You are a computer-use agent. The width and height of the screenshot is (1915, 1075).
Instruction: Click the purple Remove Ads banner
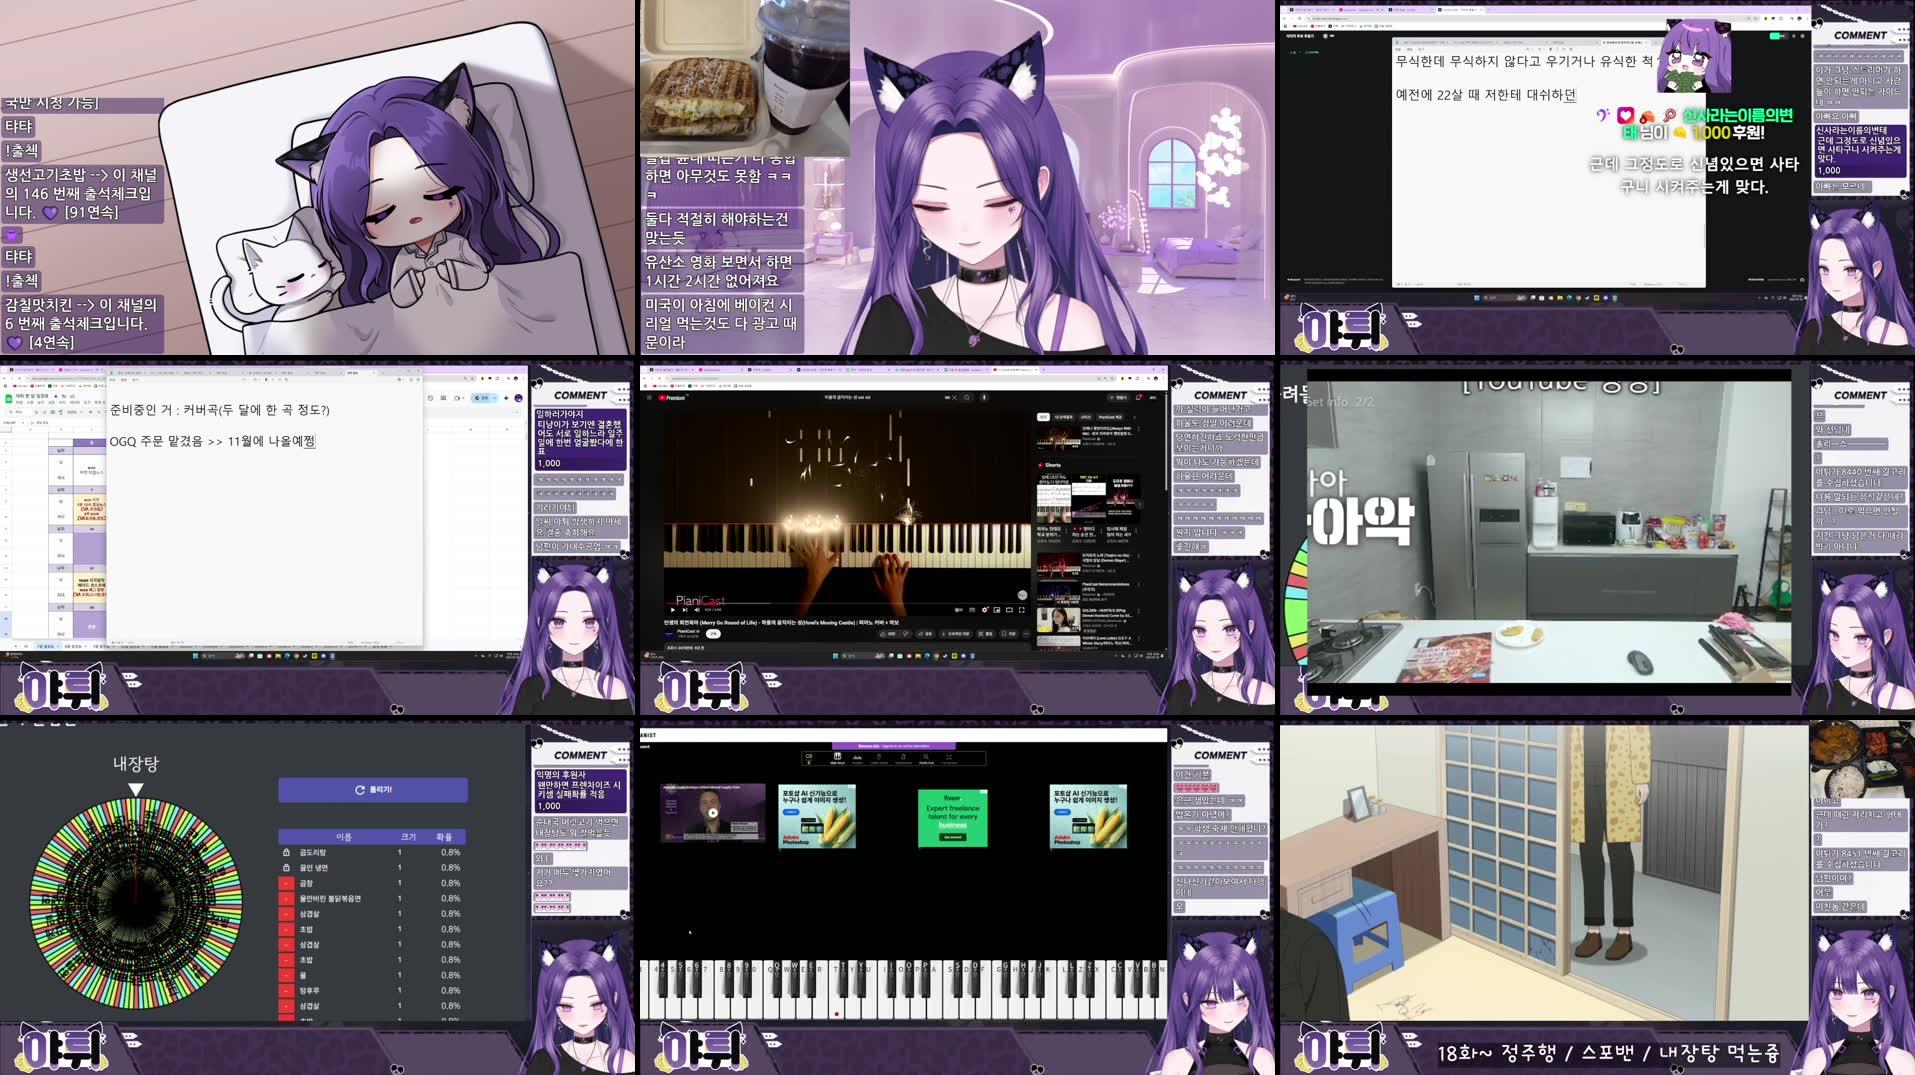[894, 746]
